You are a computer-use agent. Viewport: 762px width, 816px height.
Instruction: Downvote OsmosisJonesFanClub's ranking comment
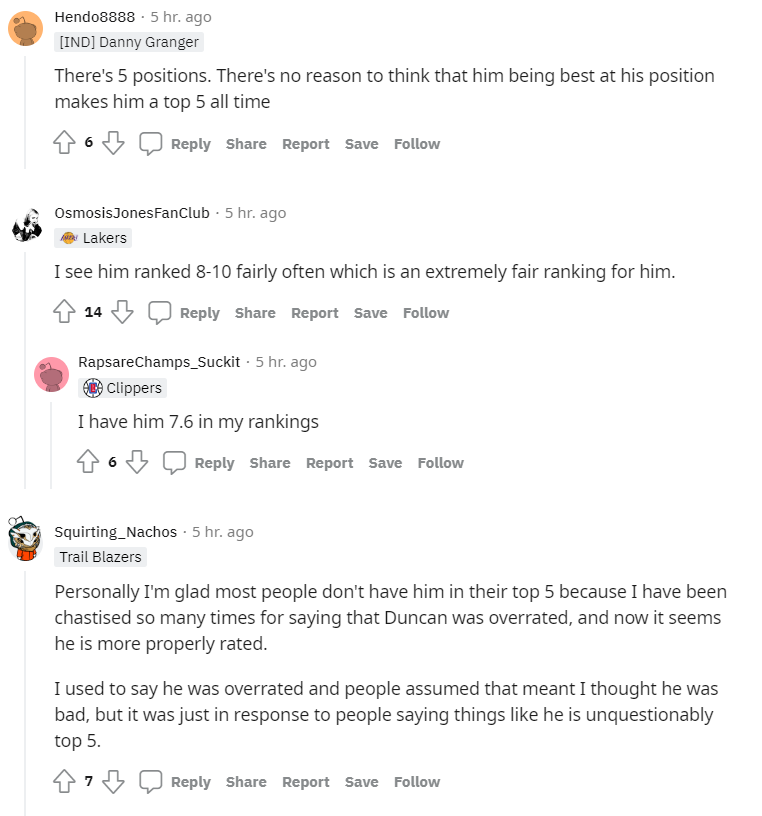tap(122, 313)
